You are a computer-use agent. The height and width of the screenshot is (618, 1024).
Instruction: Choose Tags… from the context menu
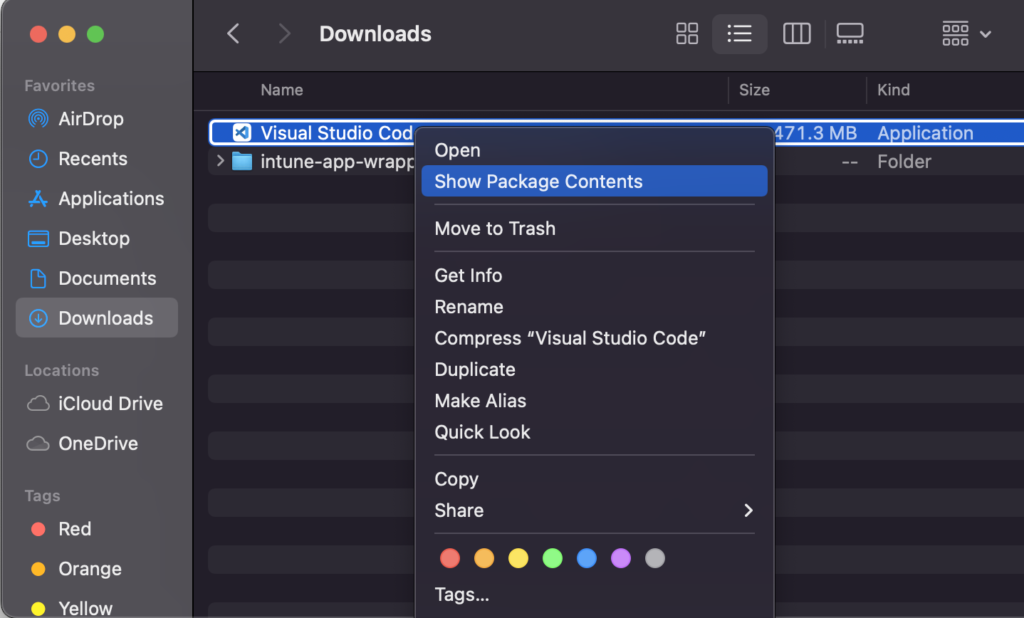pyautogui.click(x=594, y=594)
